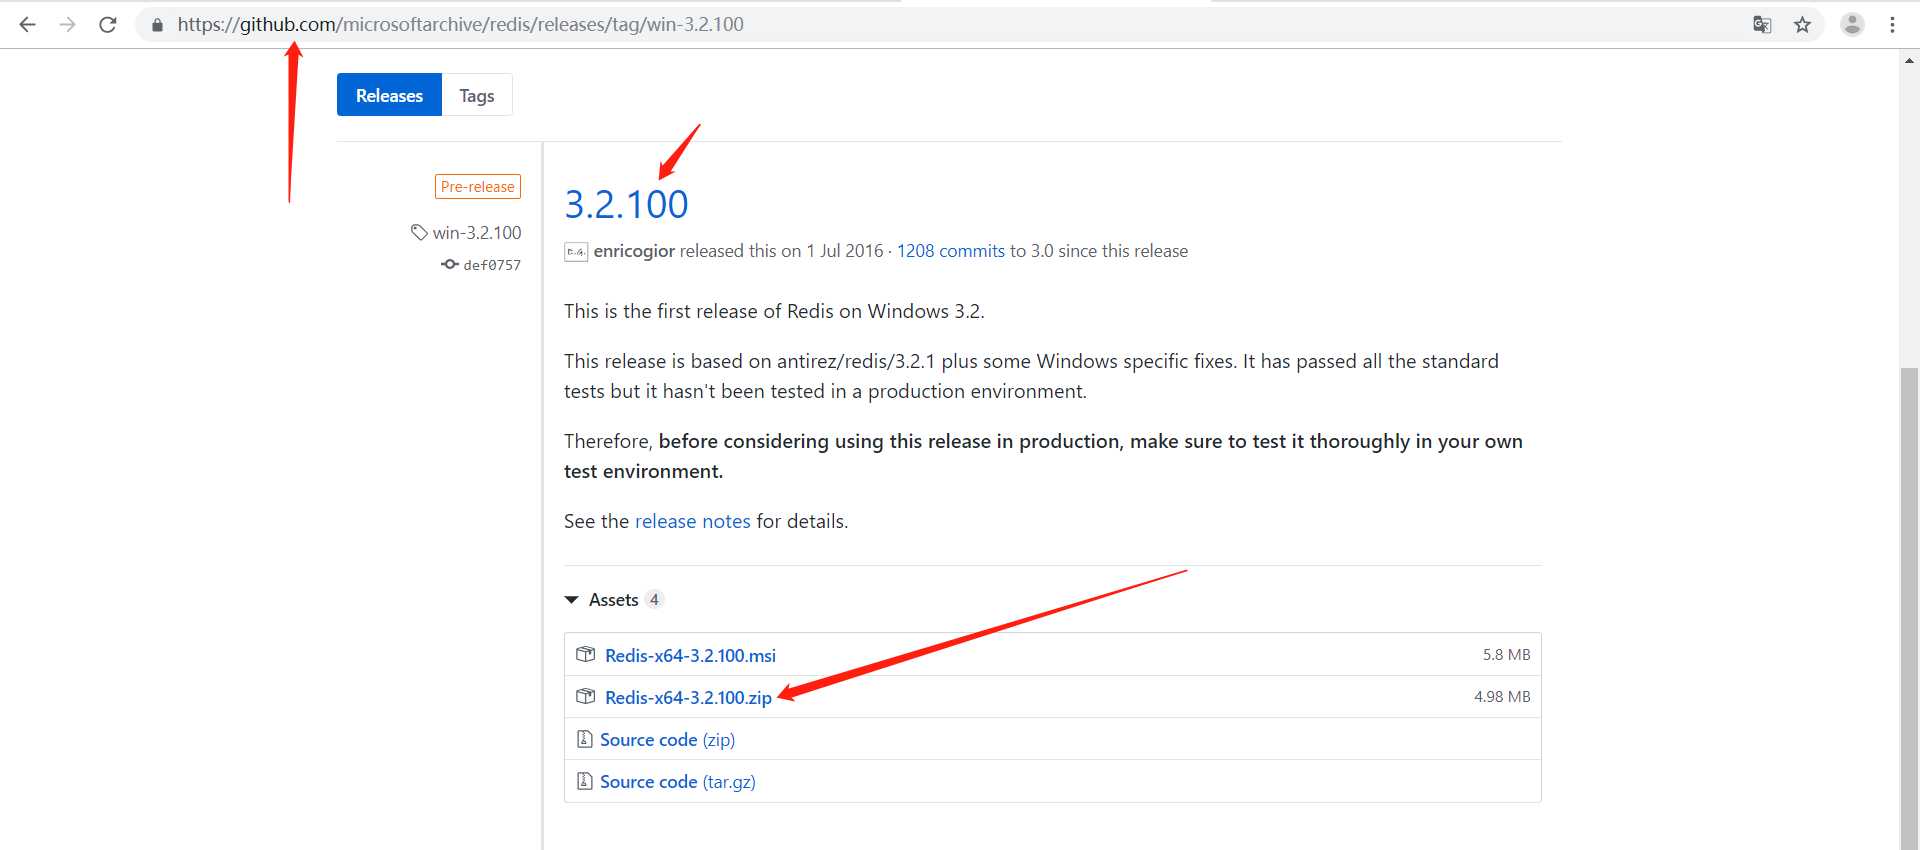This screenshot has height=850, width=1920.
Task: Switch to the Releases tab
Action: (389, 95)
